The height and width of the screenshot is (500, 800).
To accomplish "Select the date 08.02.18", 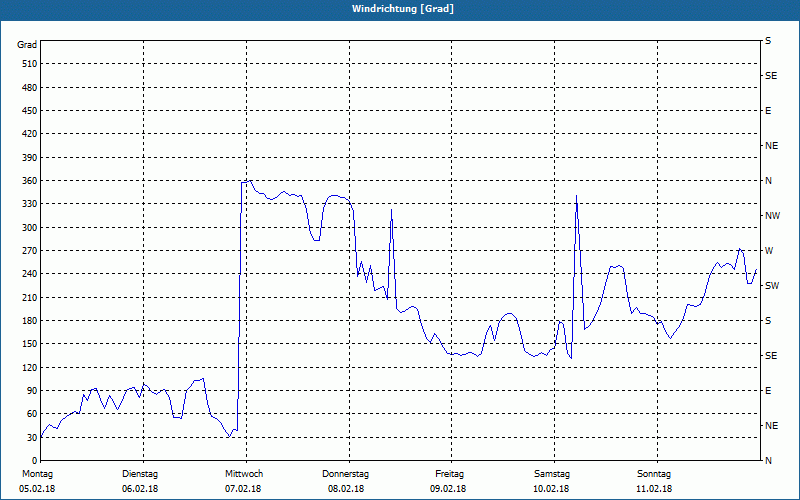I will tap(346, 489).
